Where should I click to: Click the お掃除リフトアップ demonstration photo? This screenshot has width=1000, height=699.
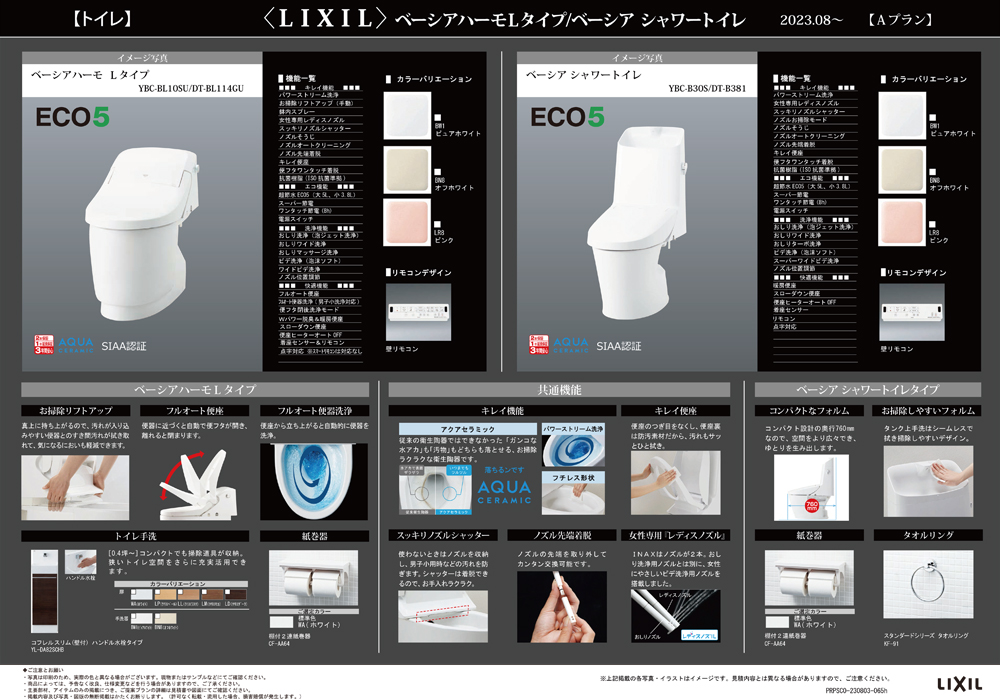[x=75, y=487]
